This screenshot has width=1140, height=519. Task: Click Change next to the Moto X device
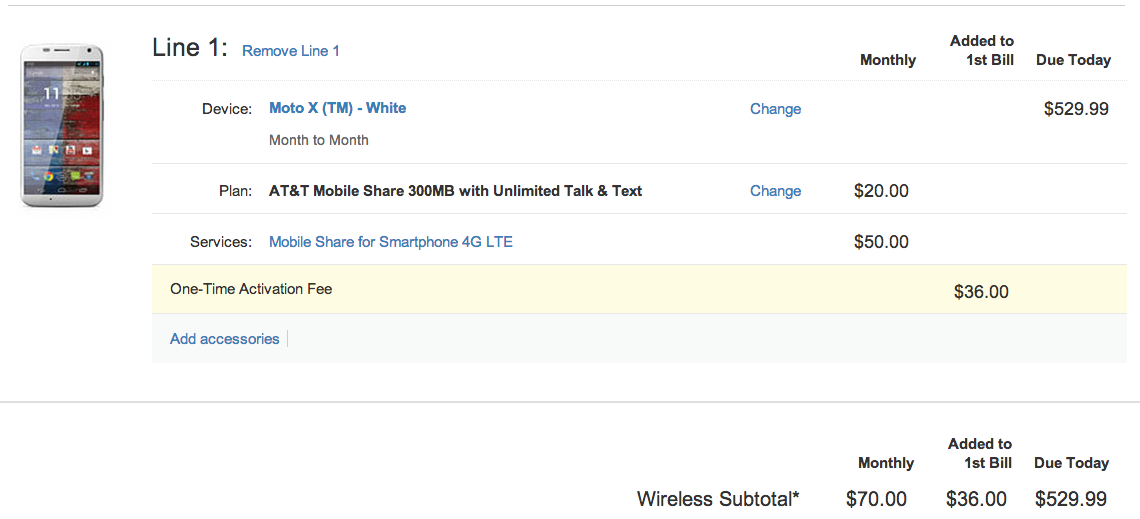(x=776, y=109)
